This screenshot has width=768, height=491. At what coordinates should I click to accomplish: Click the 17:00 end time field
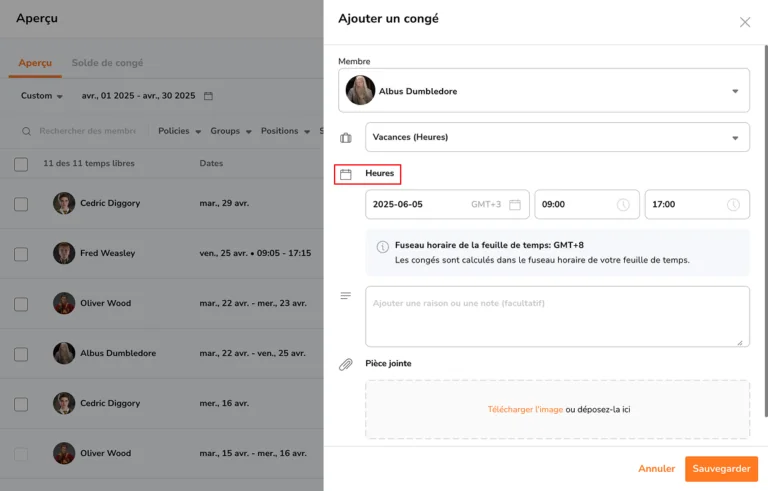tap(697, 204)
